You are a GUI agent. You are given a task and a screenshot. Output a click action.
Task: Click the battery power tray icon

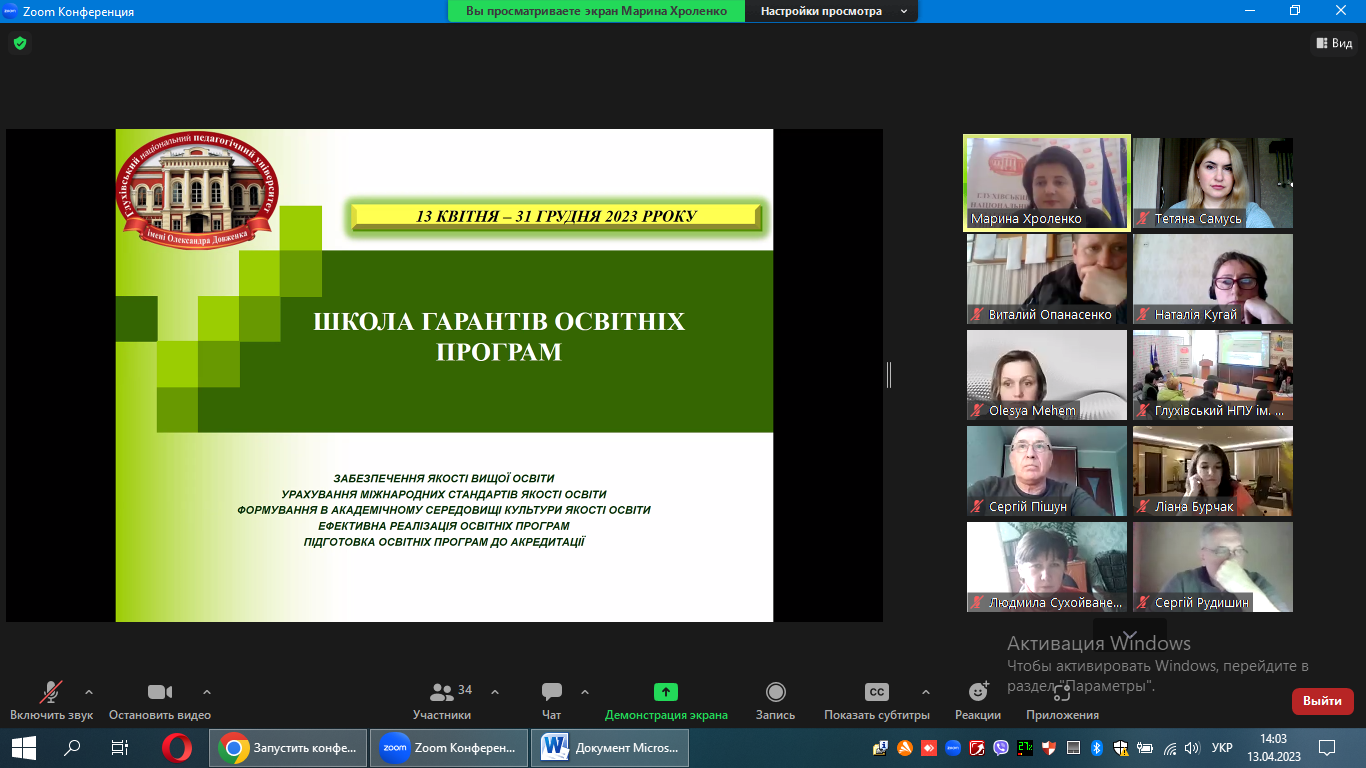pos(1145,747)
